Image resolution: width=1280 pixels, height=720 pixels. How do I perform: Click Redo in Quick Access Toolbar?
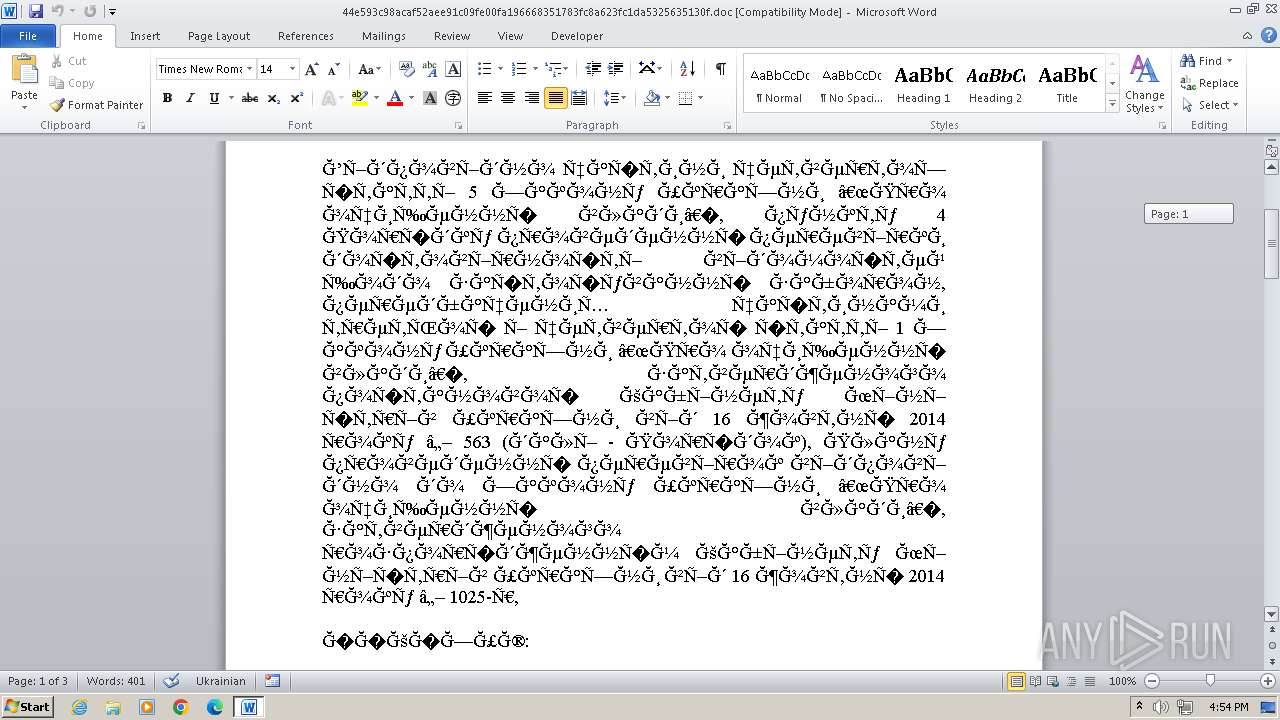coord(90,11)
